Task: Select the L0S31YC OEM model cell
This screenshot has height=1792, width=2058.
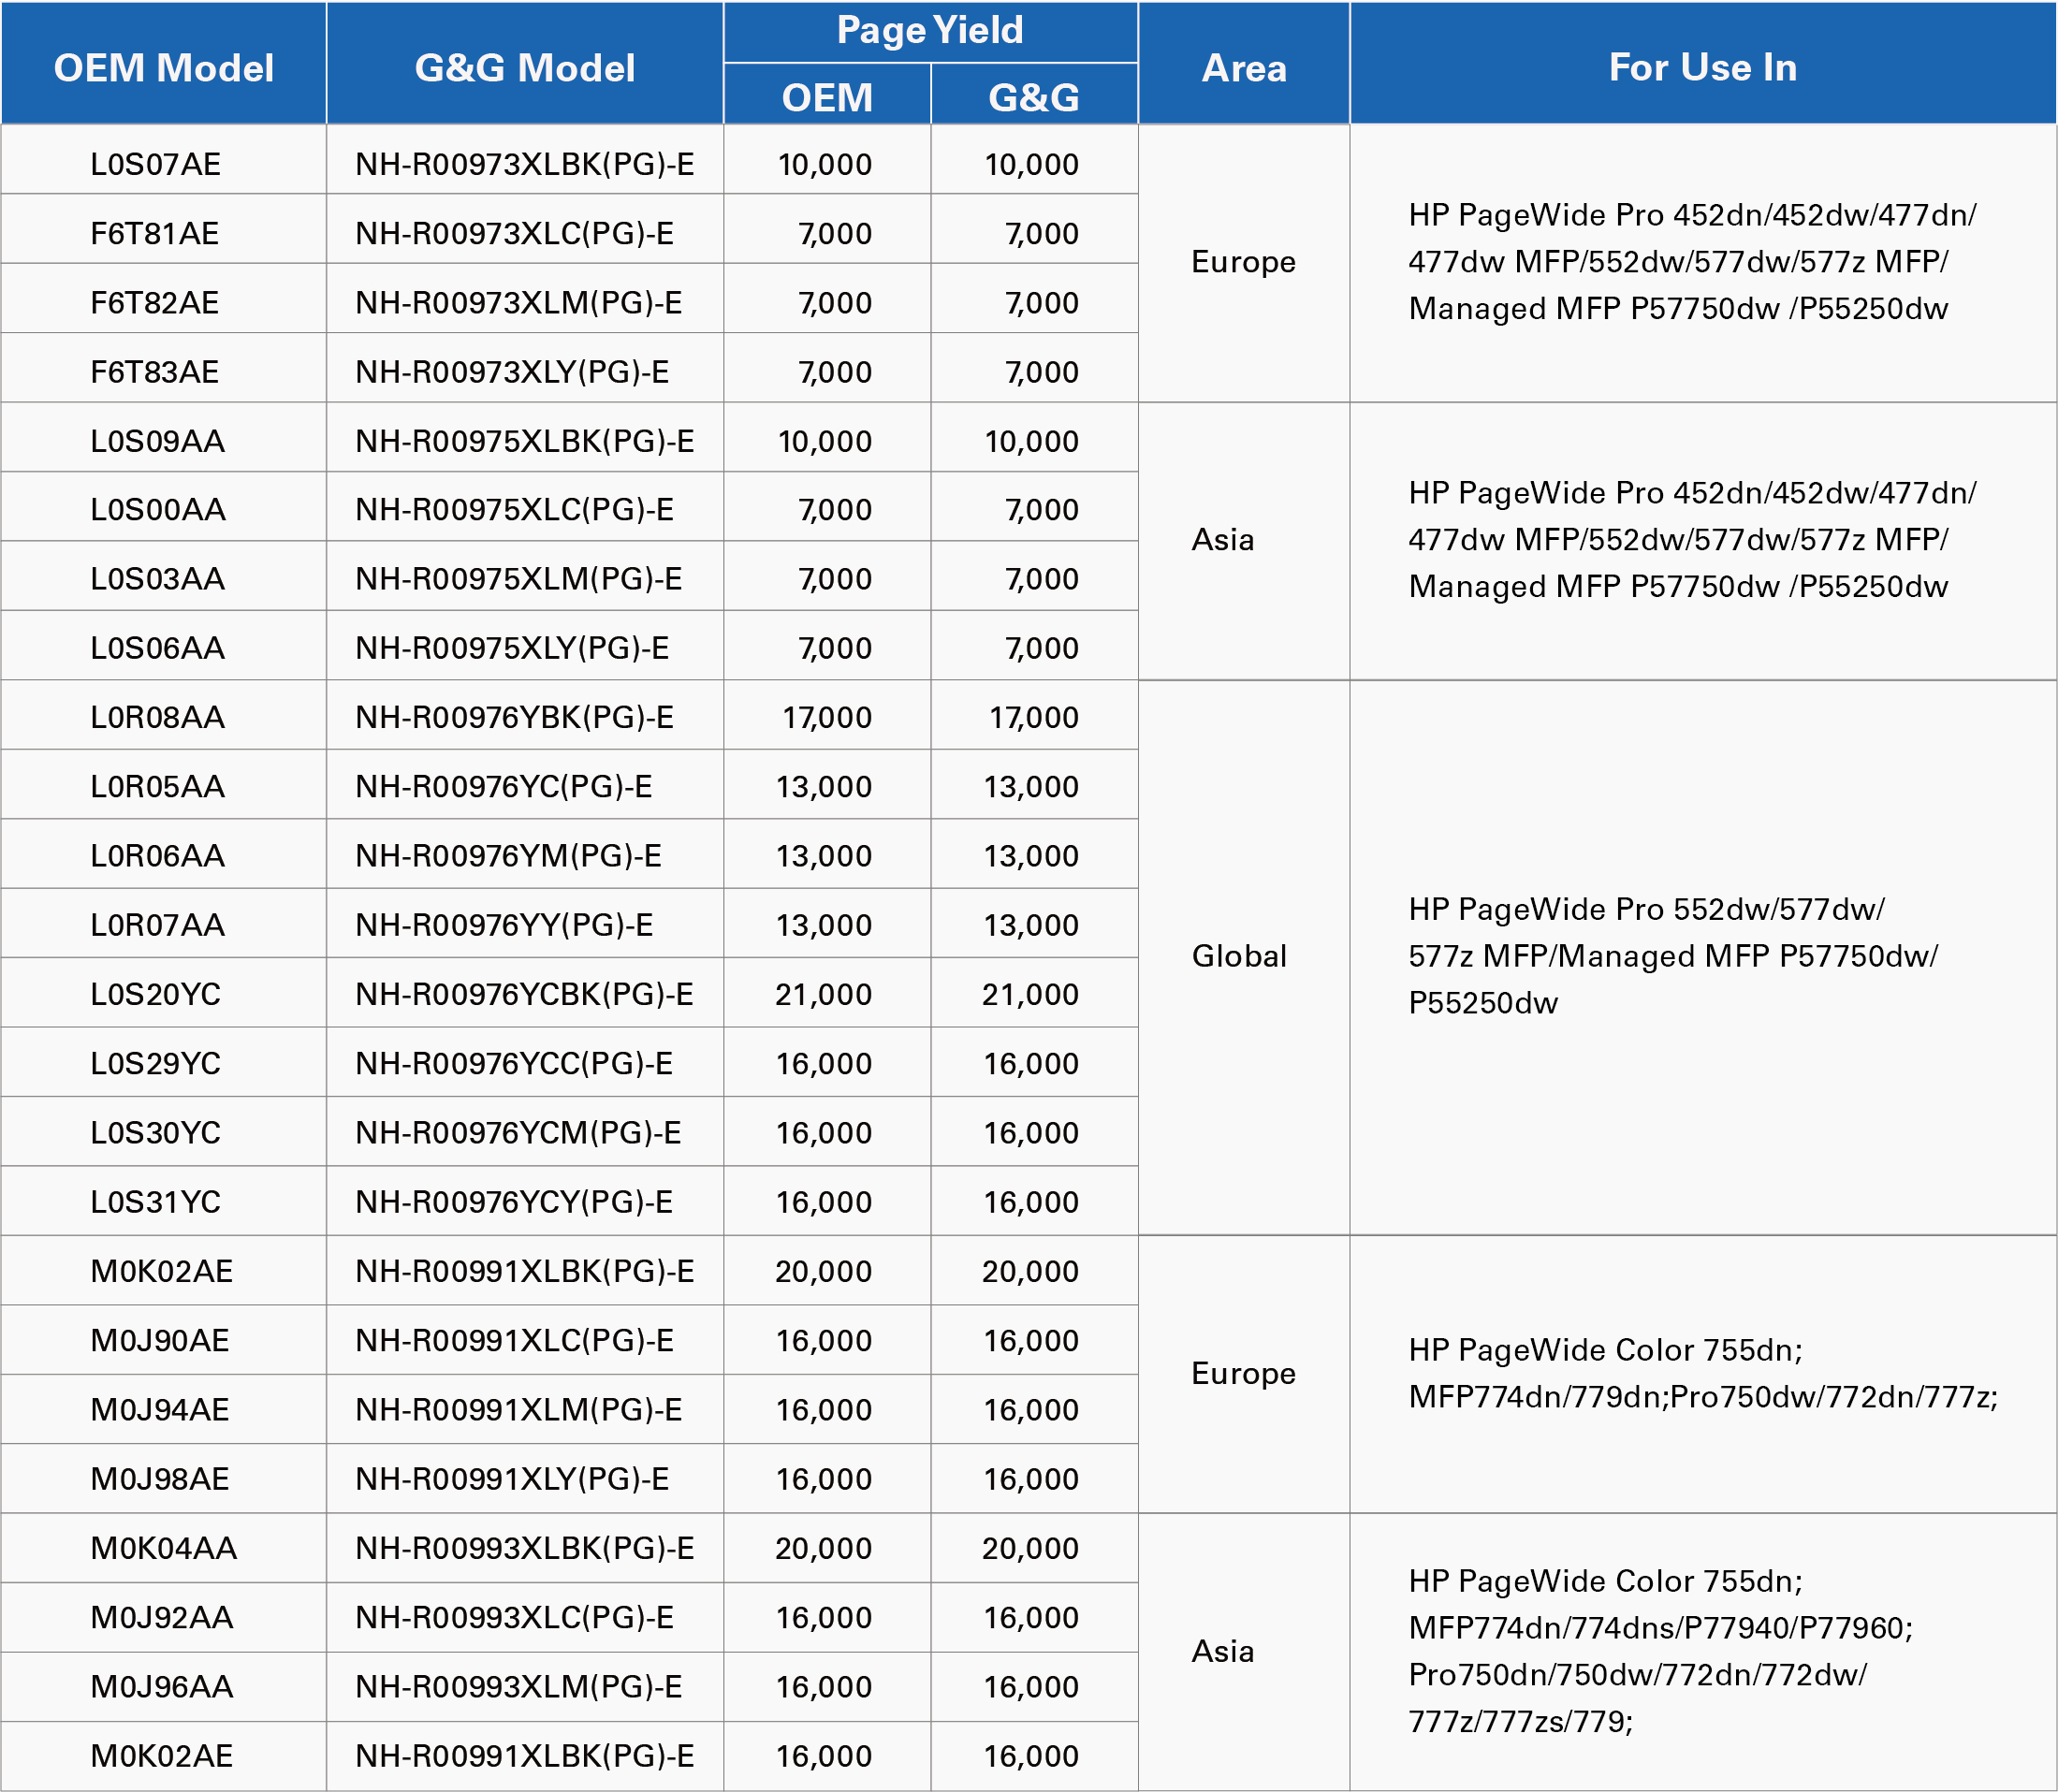Action: 163,1199
